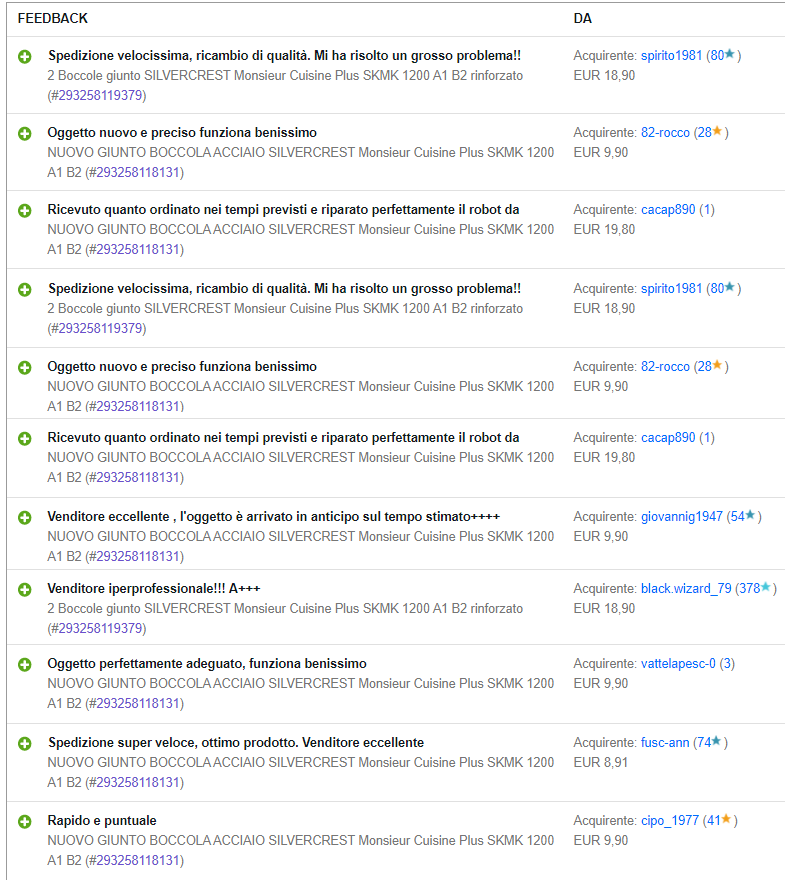This screenshot has height=880, width=785.
Task: Open buyer profile cipo_1977
Action: pos(670,821)
